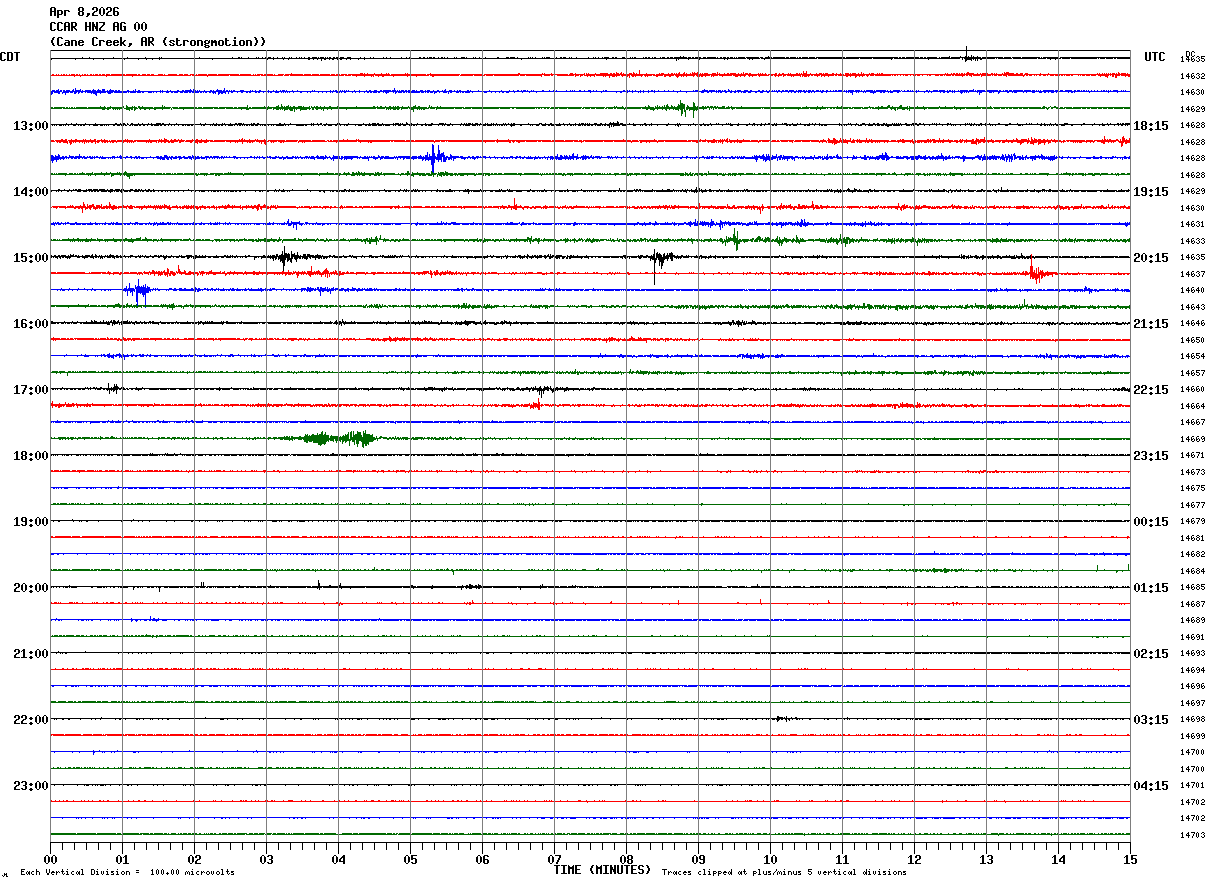Viewport: 1210px width, 886px height.
Task: Click the TIME (MINUTES) axis title
Action: coord(601,870)
